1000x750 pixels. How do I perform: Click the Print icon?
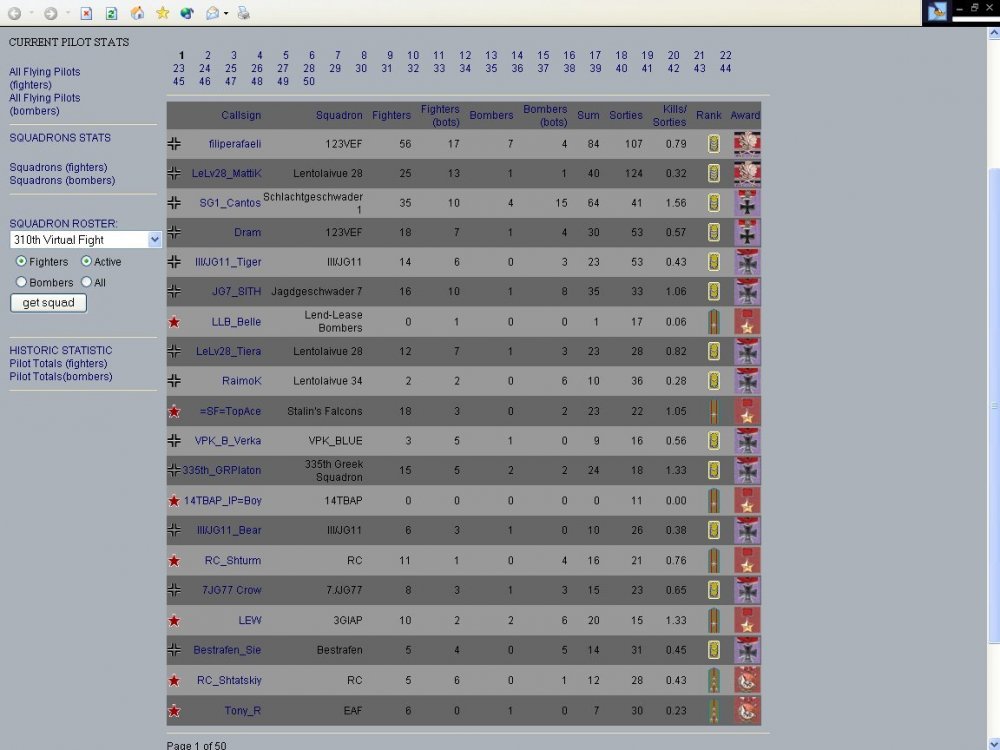coord(243,12)
